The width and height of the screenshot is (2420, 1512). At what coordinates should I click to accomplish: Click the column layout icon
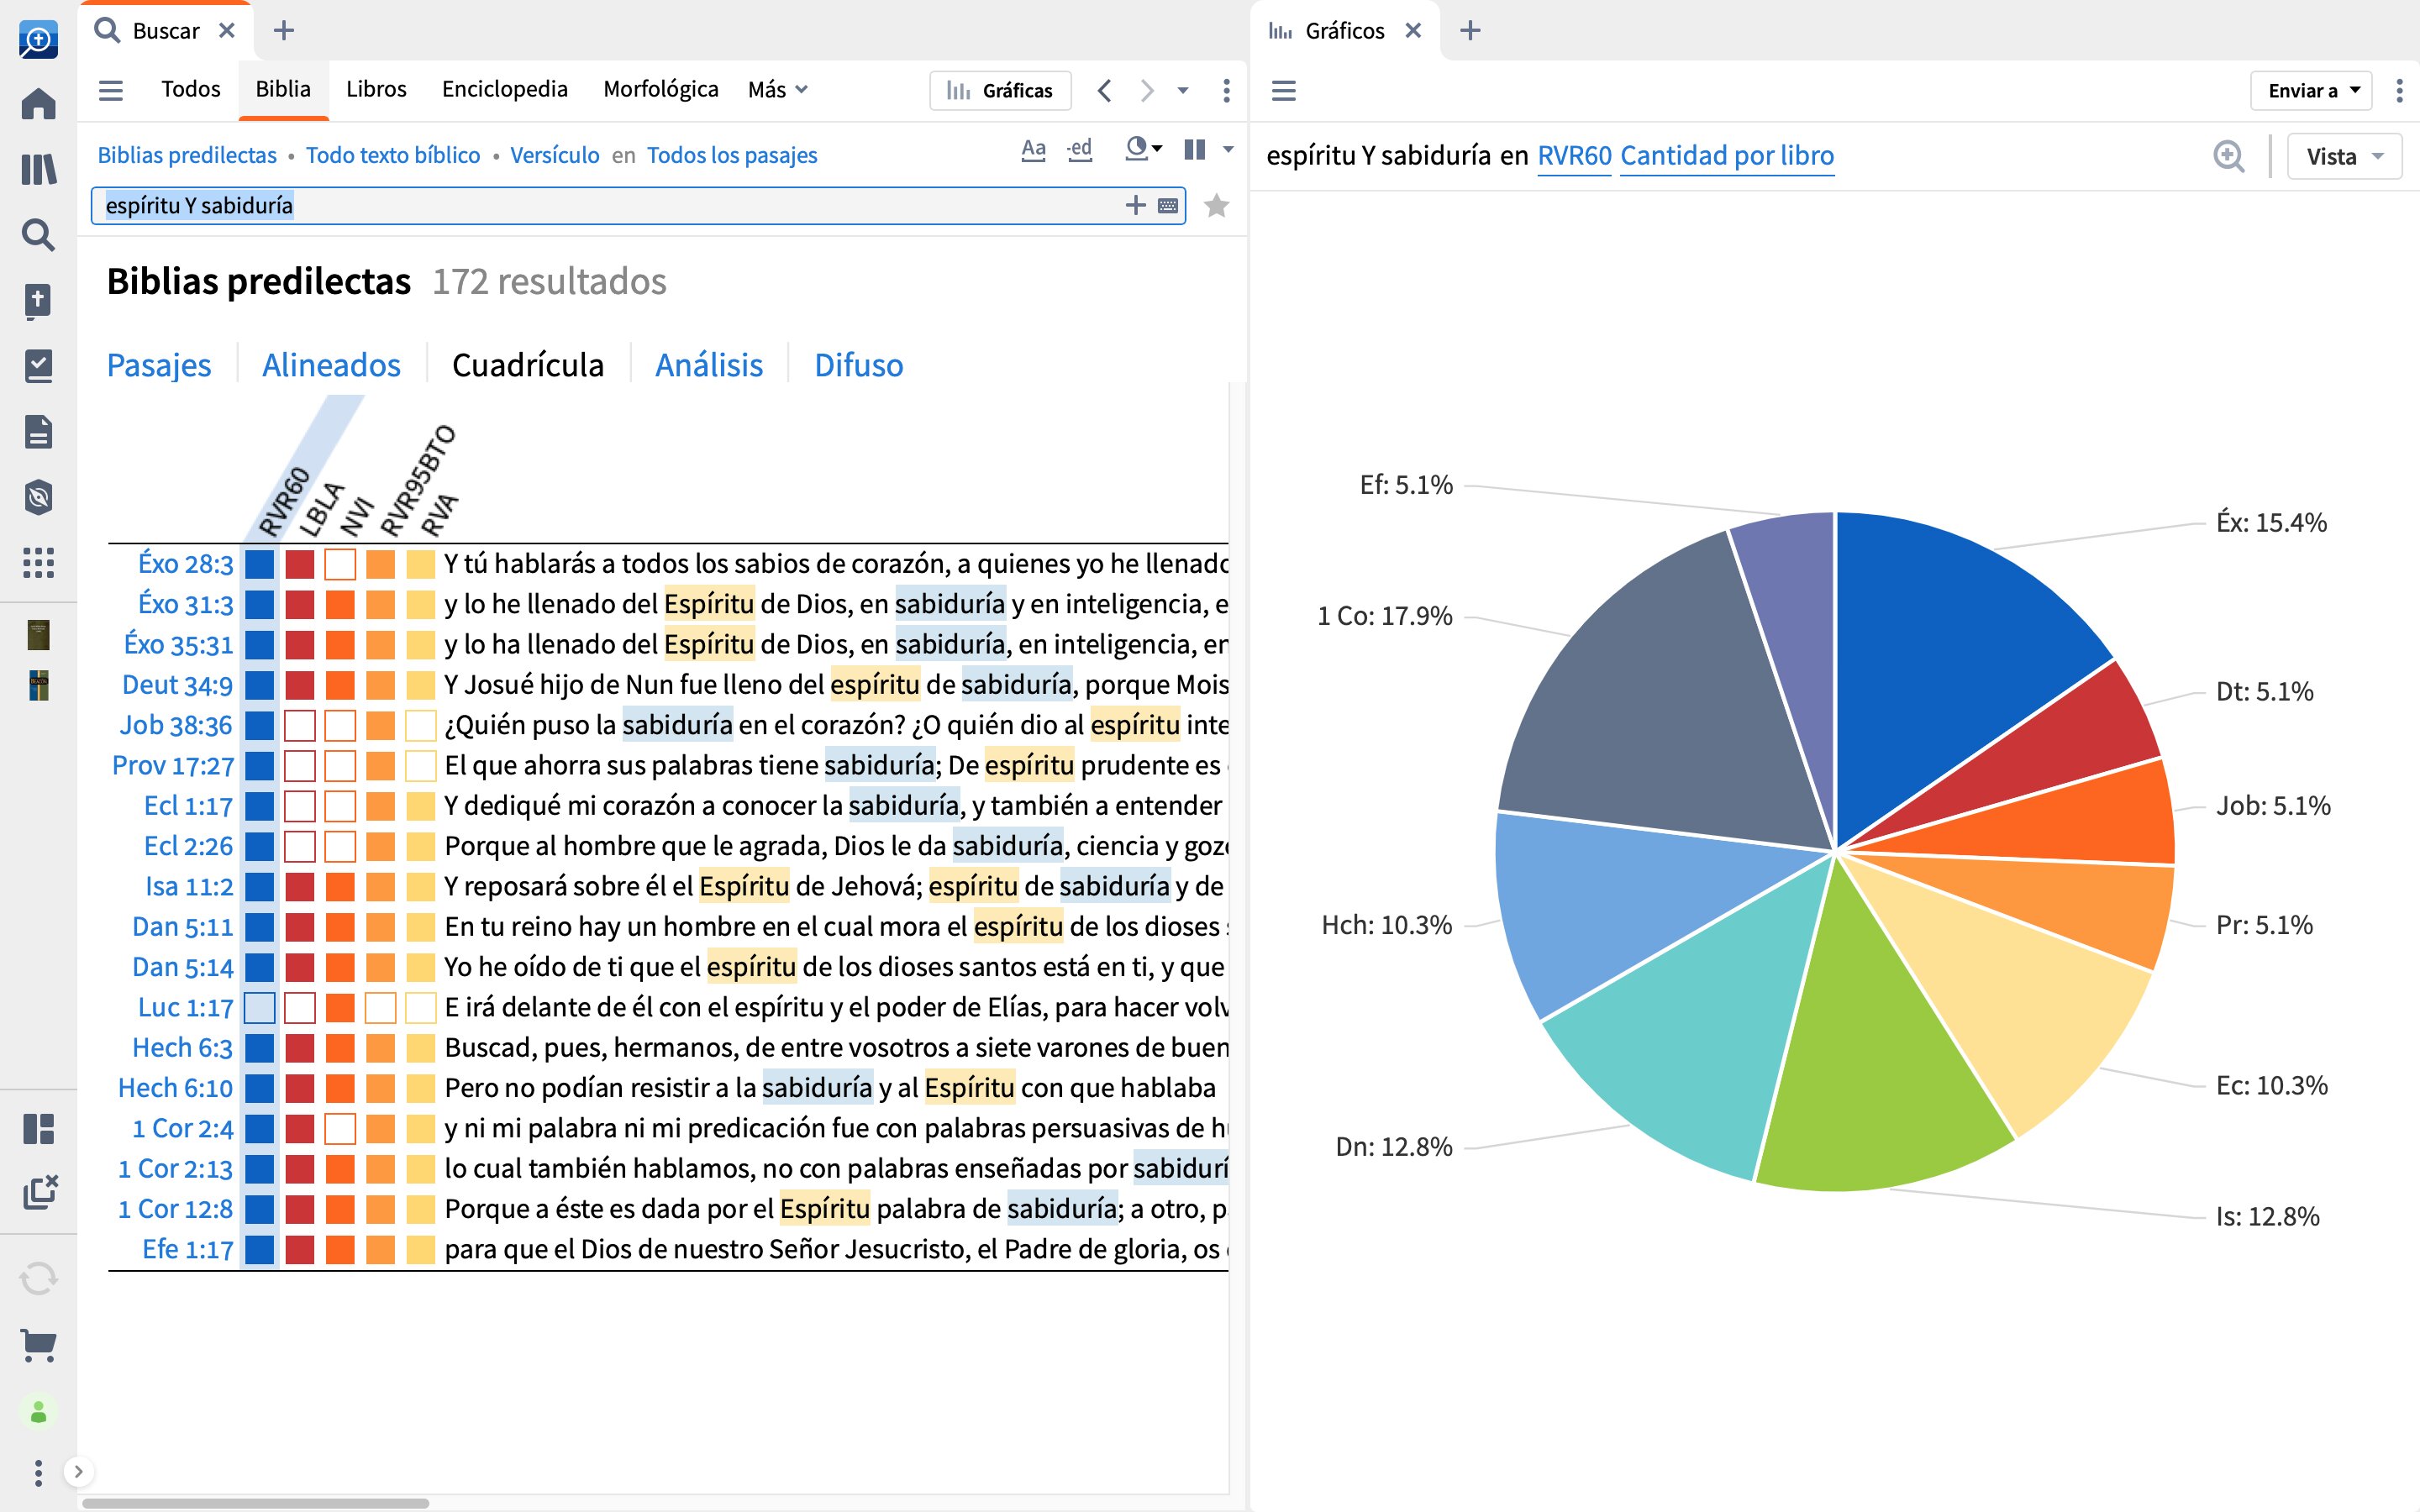1194,149
